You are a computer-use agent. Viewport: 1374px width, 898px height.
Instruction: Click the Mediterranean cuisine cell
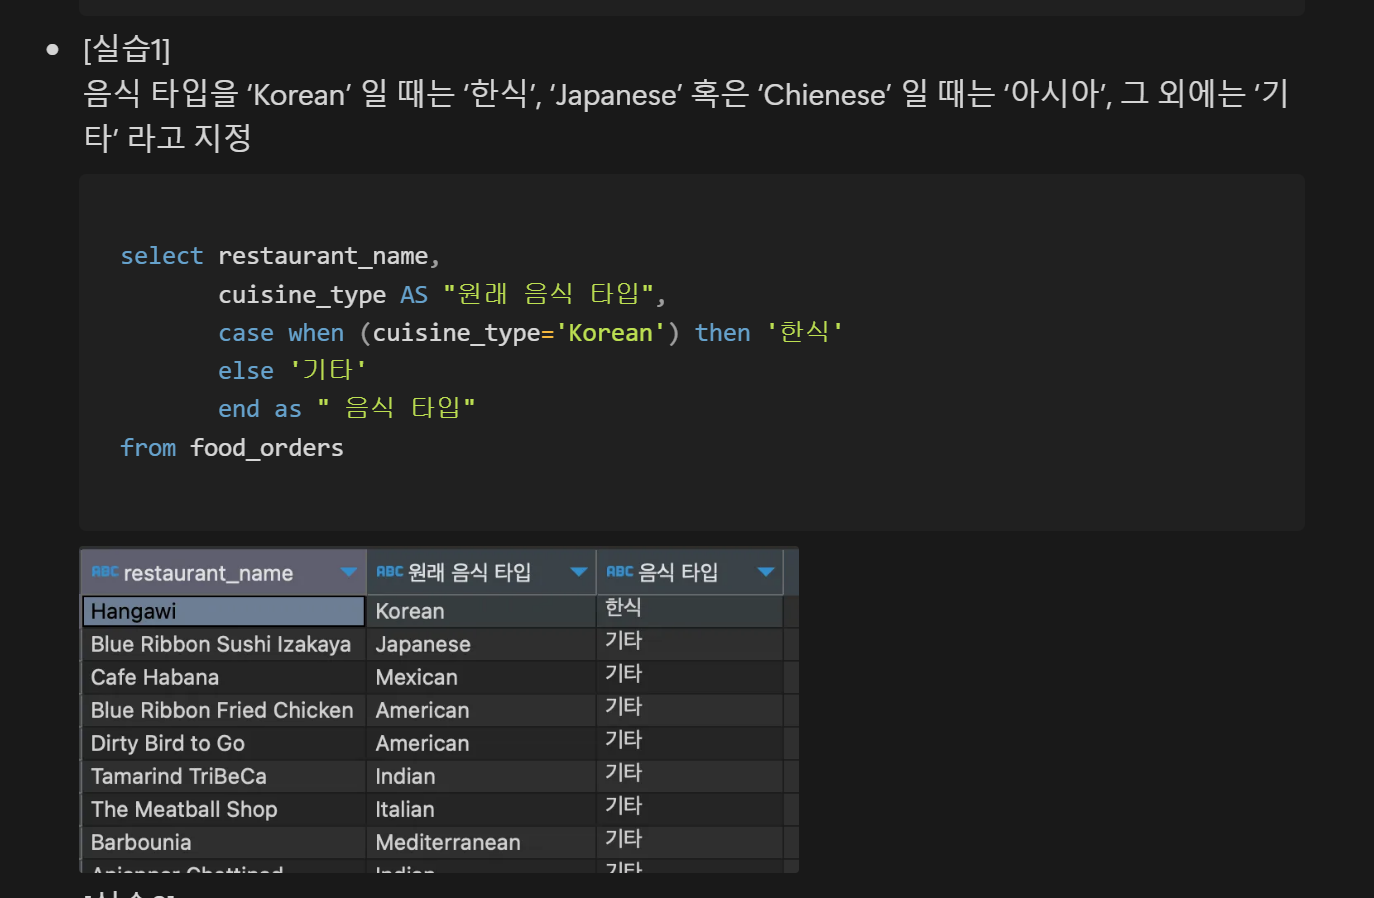[481, 842]
